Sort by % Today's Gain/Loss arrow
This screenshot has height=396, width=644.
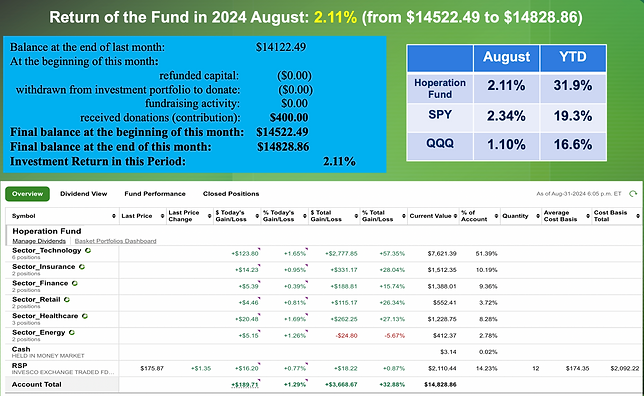pos(305,216)
